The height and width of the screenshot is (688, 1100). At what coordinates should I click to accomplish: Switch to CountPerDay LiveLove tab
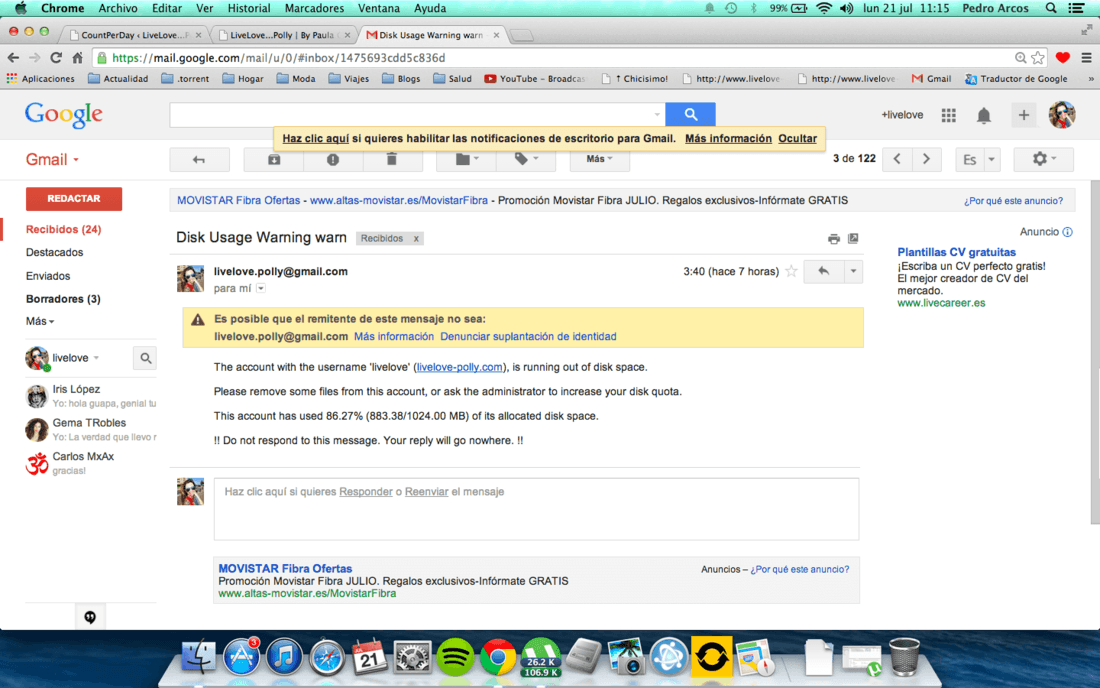coord(133,35)
